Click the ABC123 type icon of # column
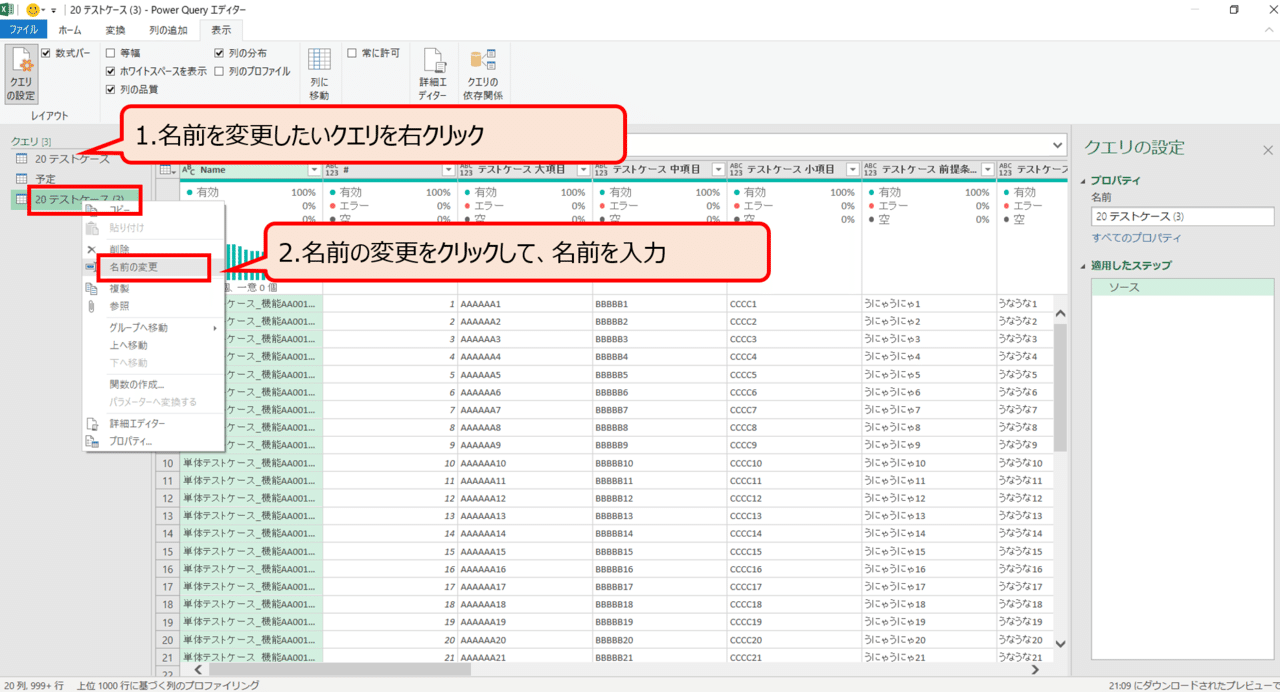Screen dimensions: 1280x692 (x=332, y=170)
